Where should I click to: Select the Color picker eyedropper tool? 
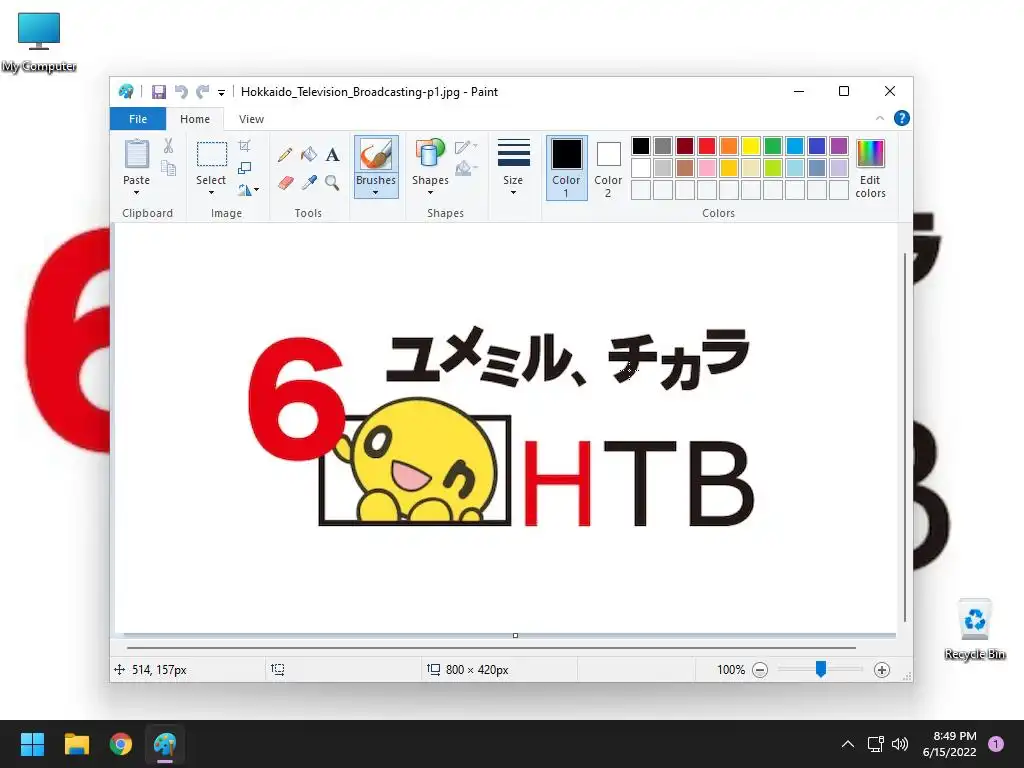[x=309, y=182]
